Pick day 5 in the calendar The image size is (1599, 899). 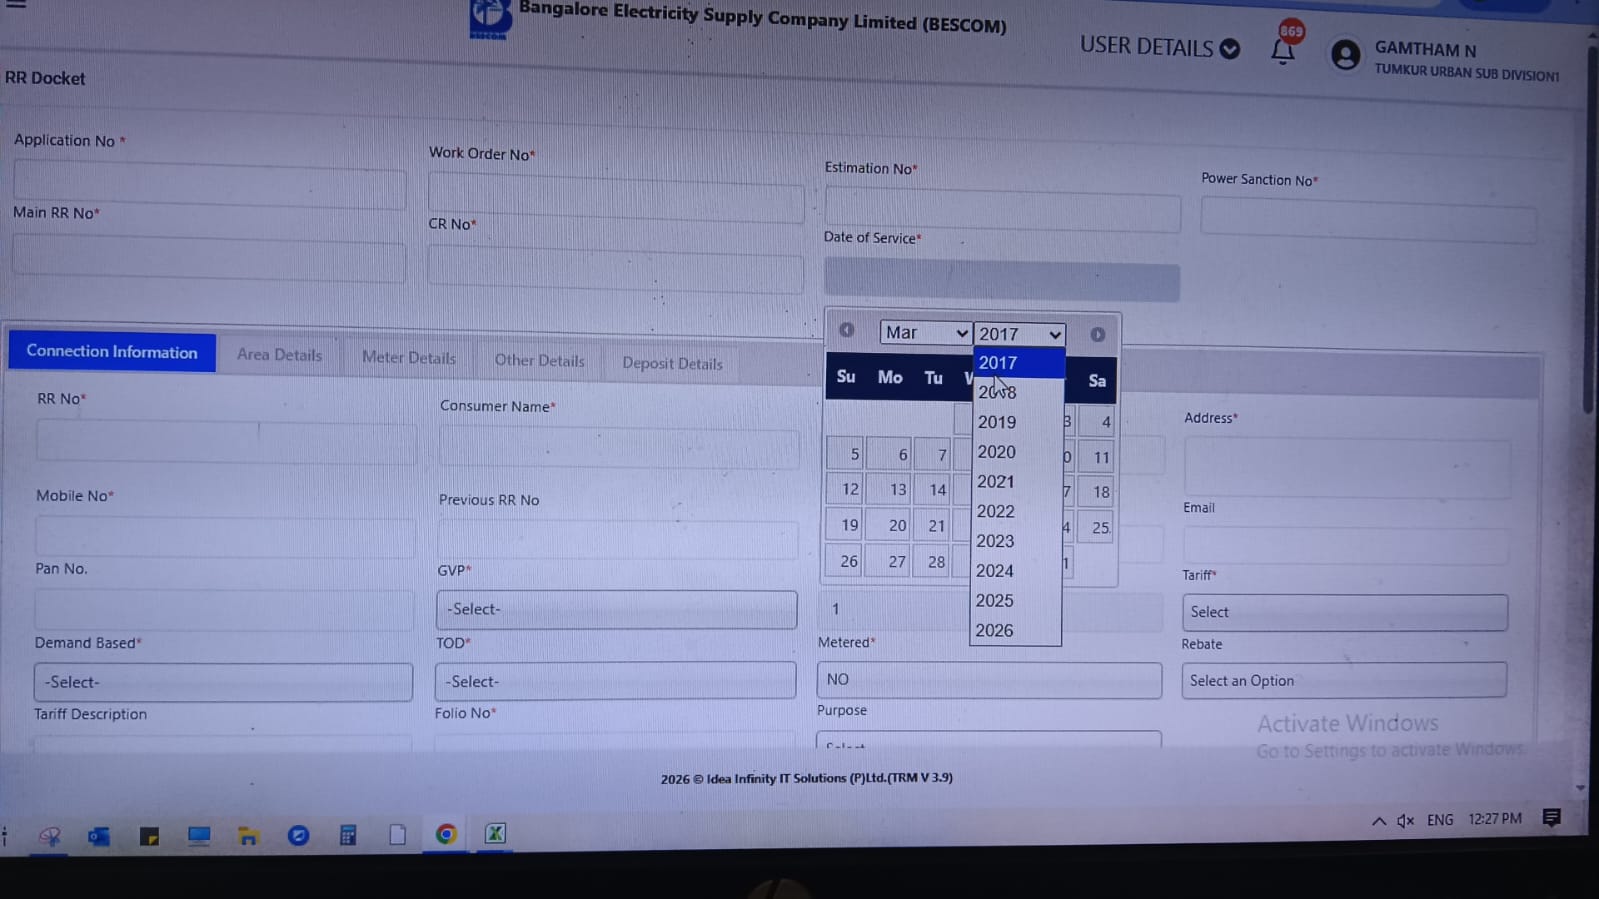tap(846, 454)
